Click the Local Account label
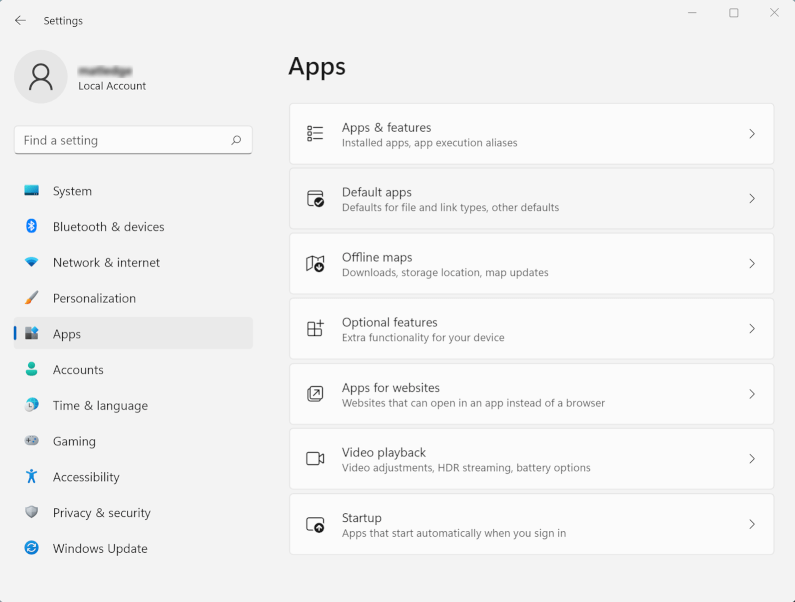 (112, 86)
